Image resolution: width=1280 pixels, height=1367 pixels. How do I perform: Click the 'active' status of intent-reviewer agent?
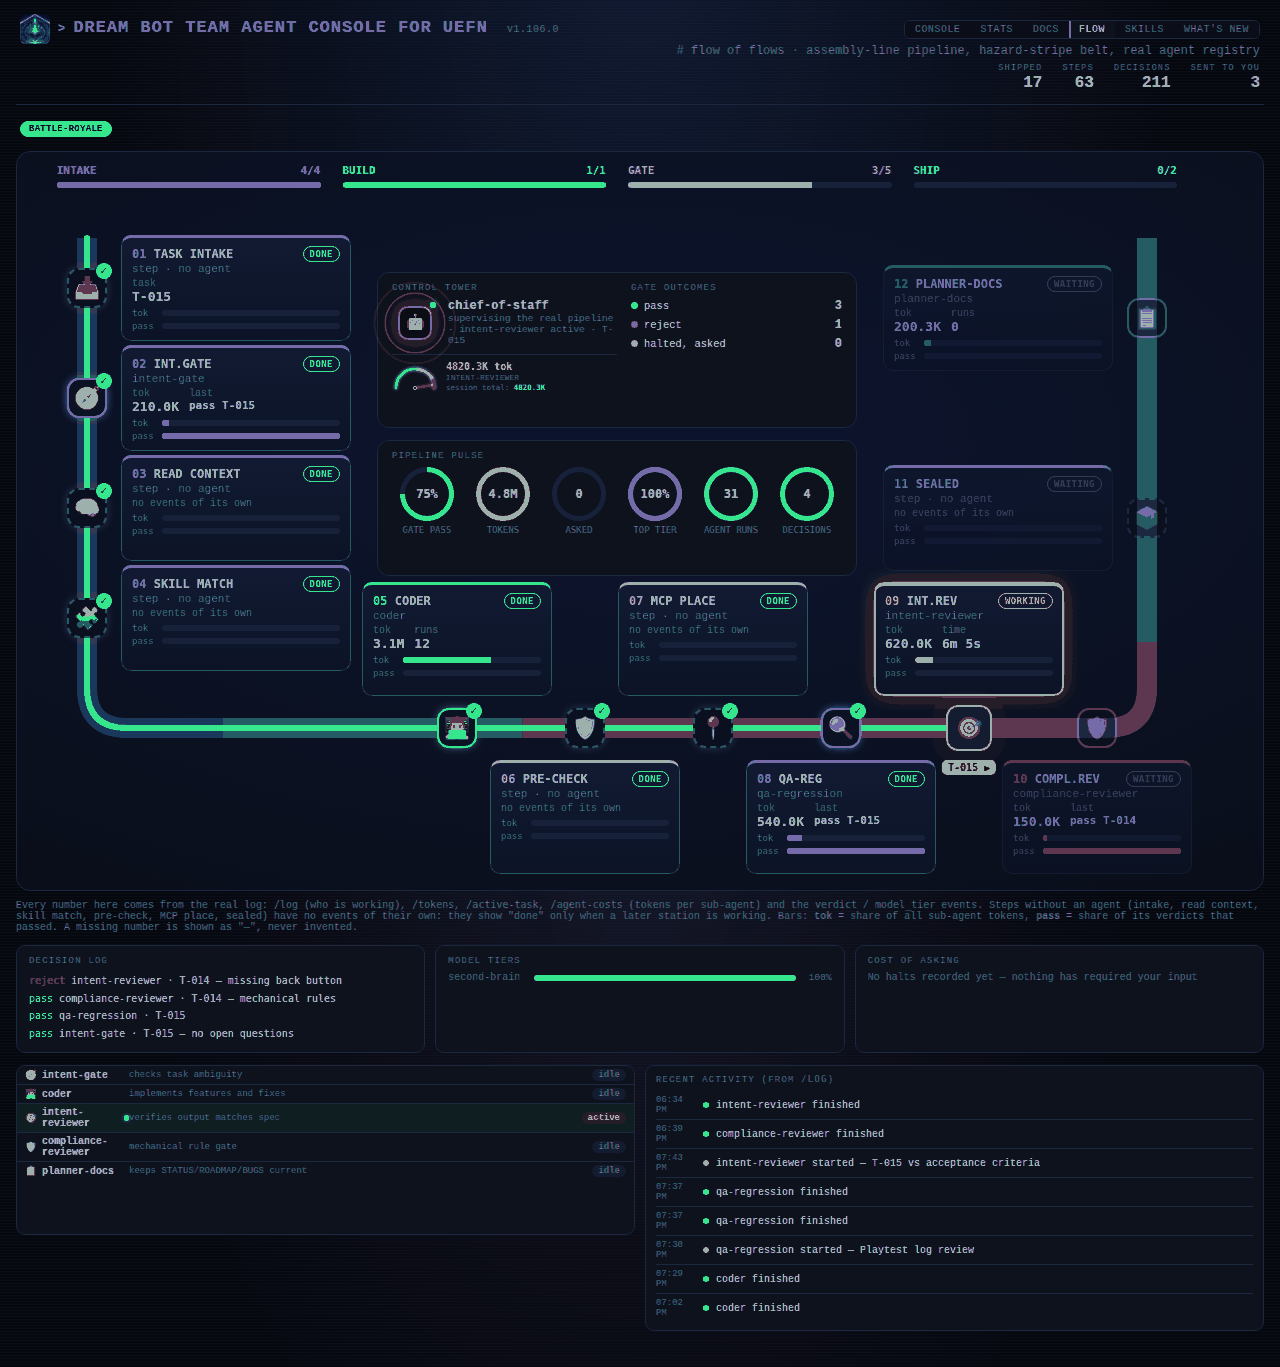pos(603,1118)
